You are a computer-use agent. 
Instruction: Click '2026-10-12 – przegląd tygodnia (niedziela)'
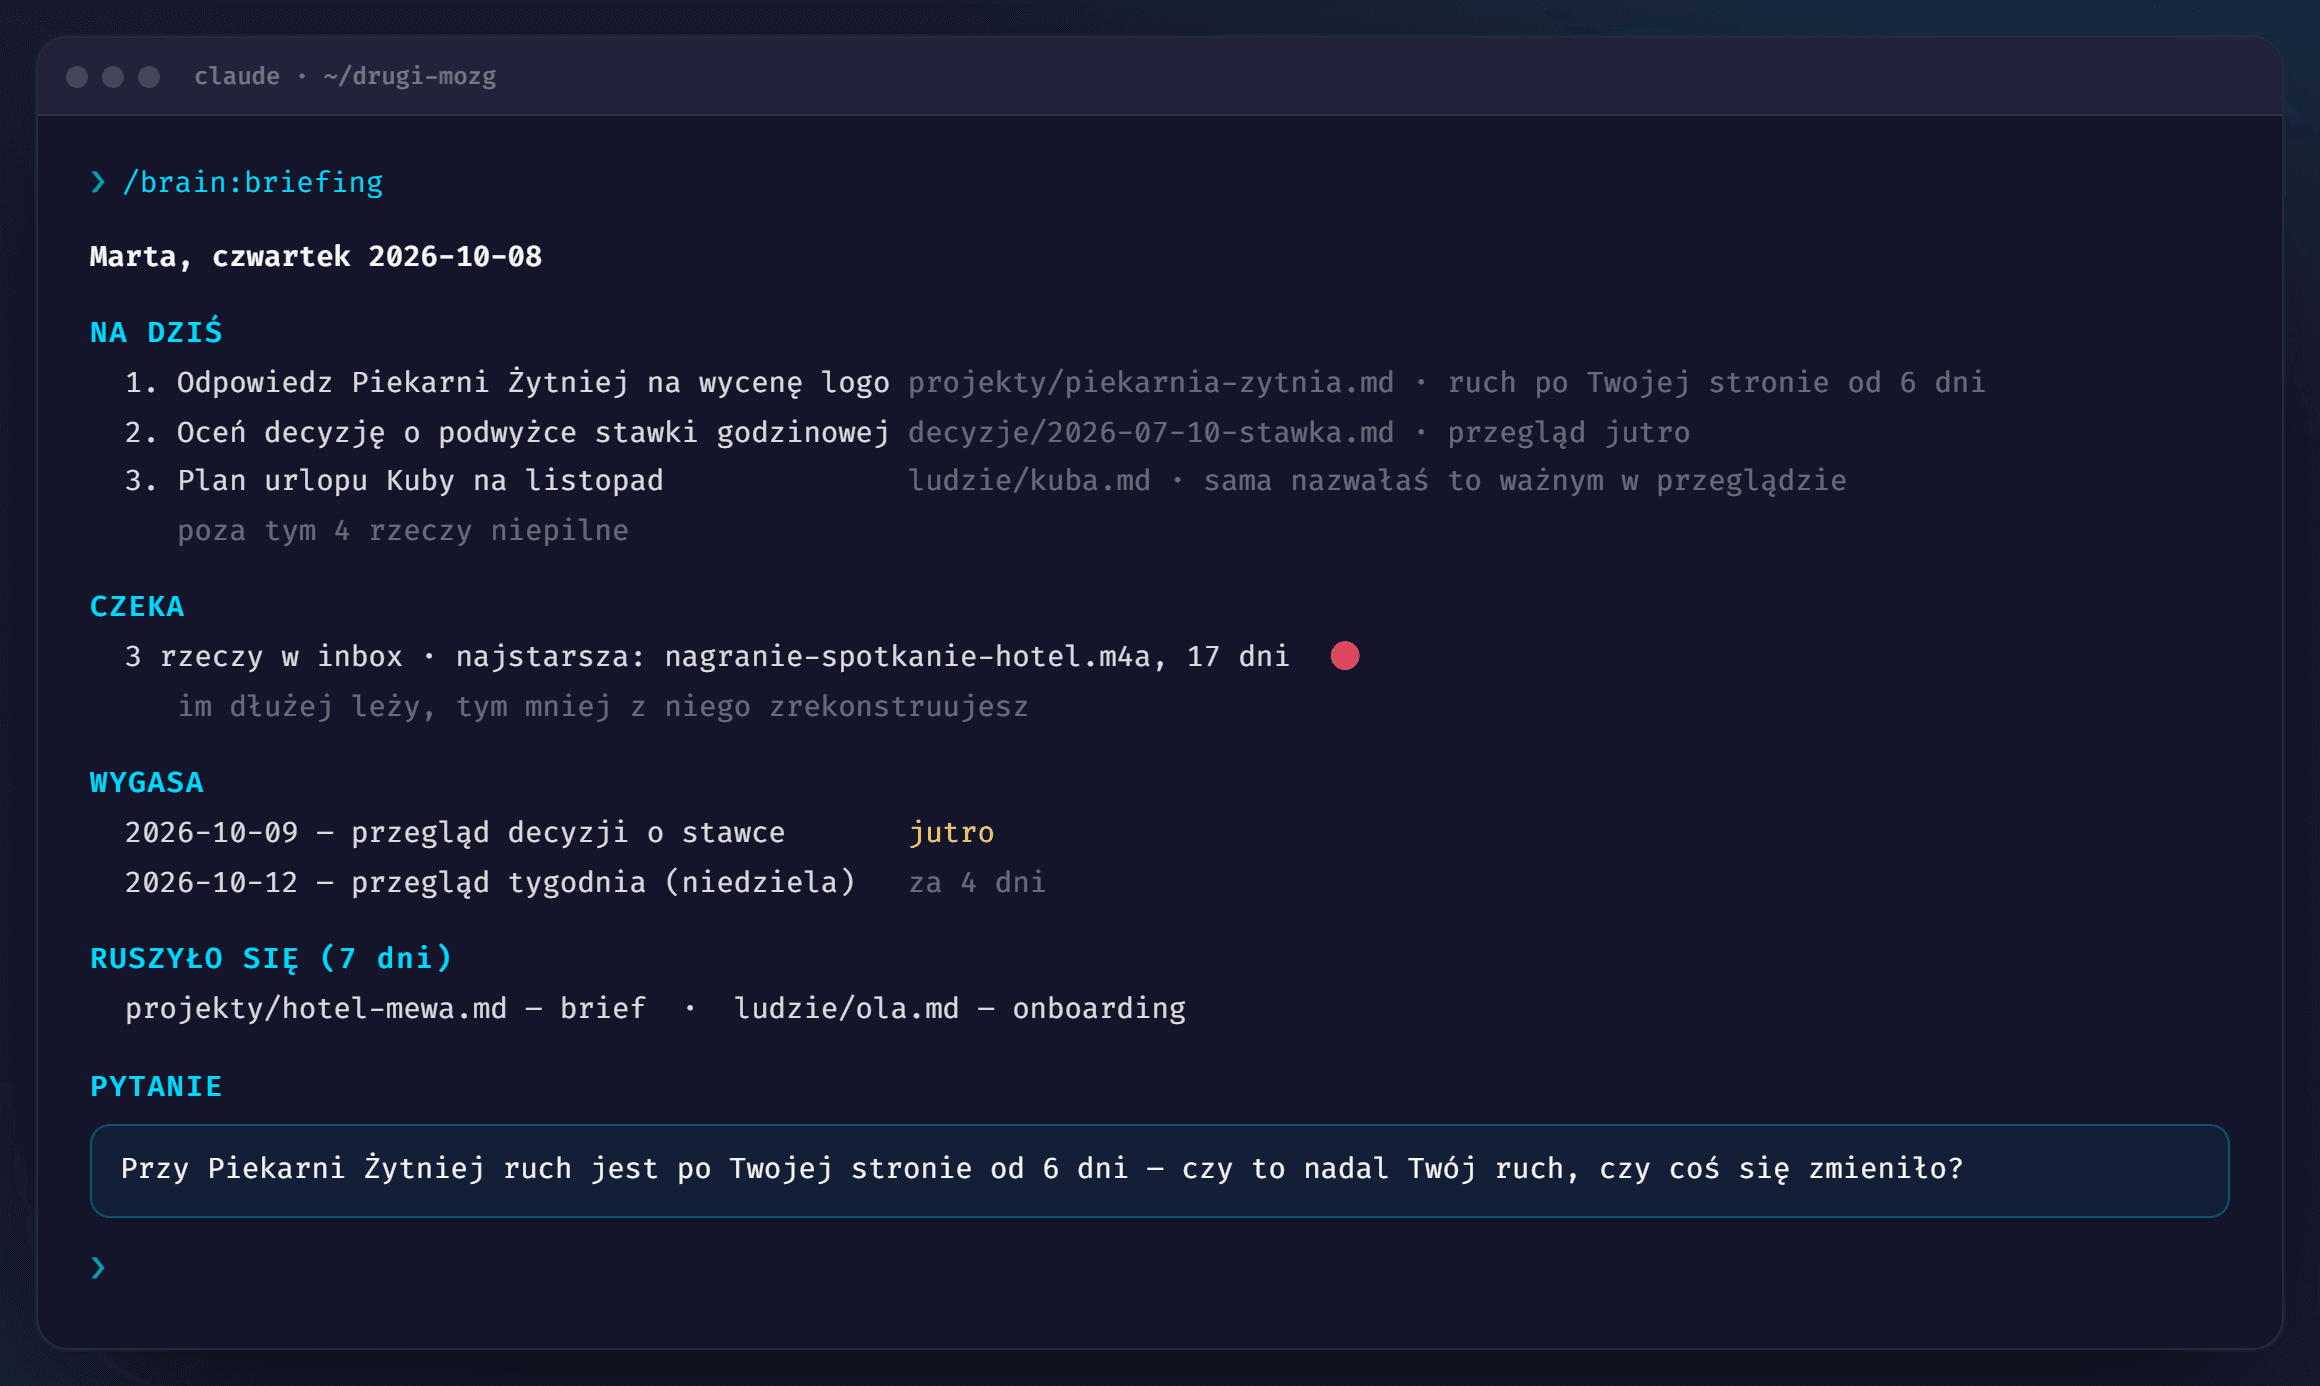490,883
